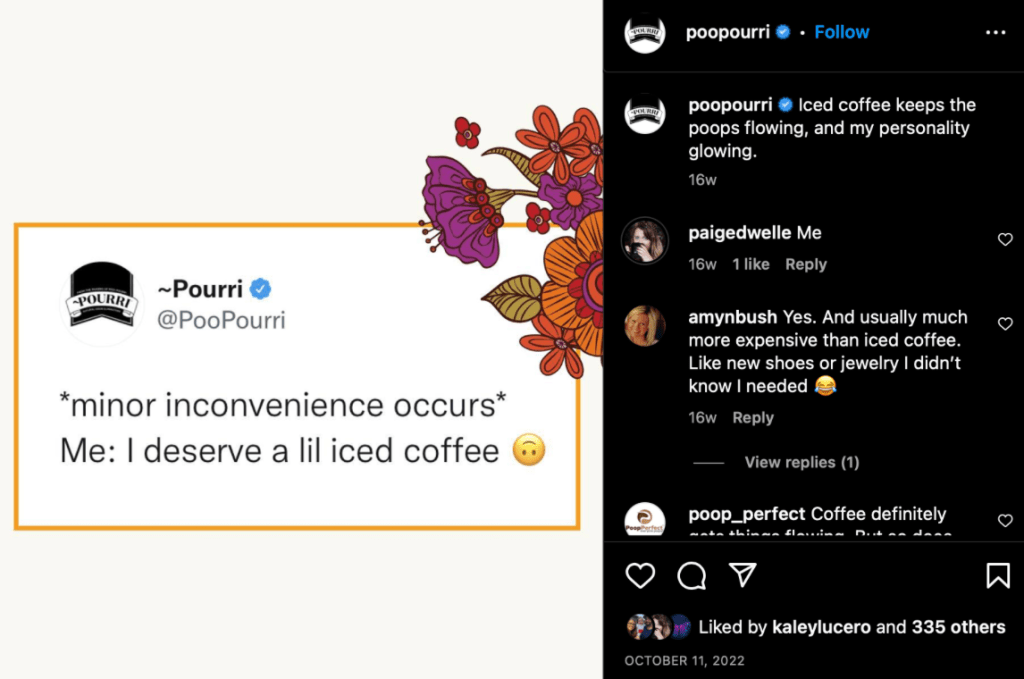
Task: Reply to paigedwelle's comment
Action: tap(805, 264)
